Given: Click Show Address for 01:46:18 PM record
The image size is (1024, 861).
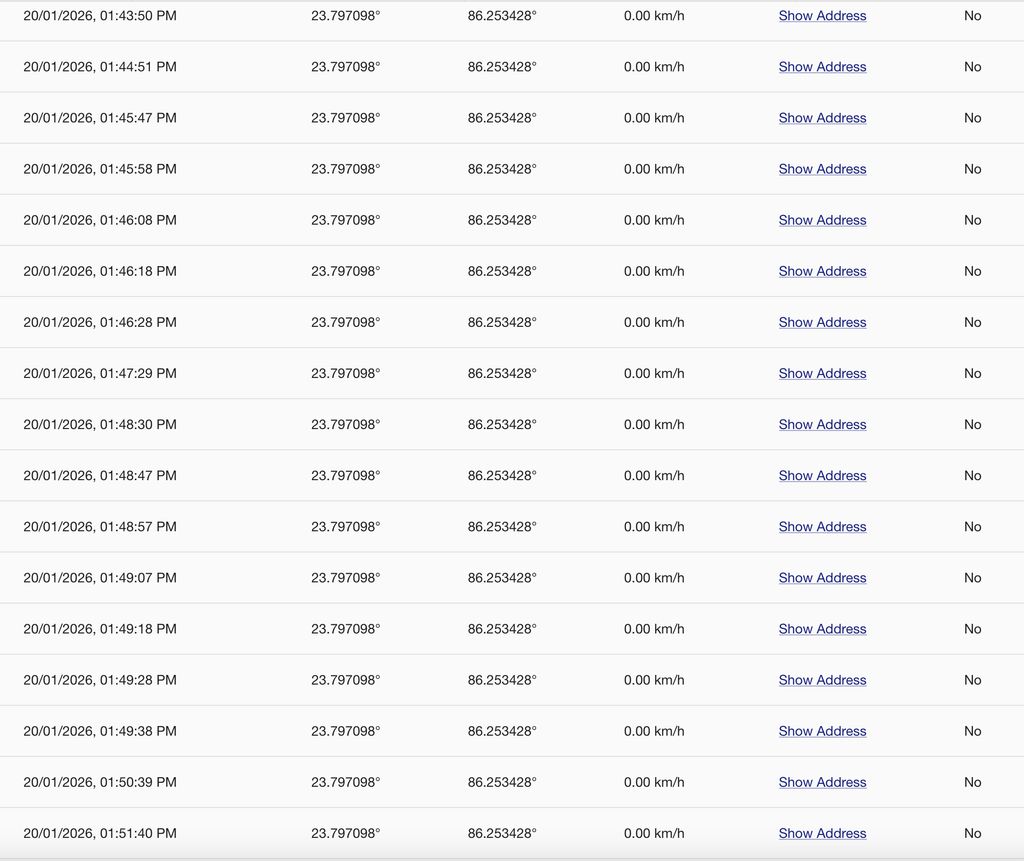Looking at the screenshot, I should coord(822,271).
